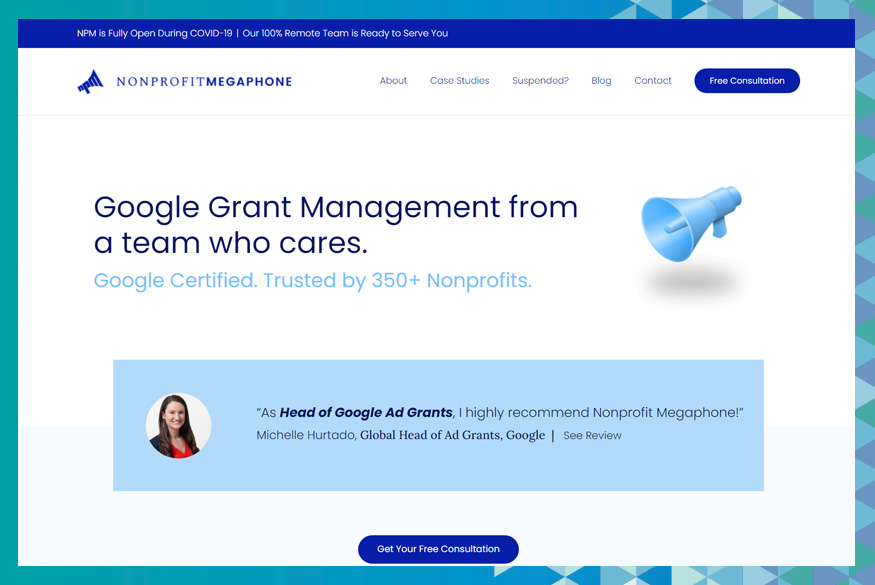Screen dimensions: 875x585
Task: Click Michelle Hurtado's profile photo
Action: click(178, 426)
